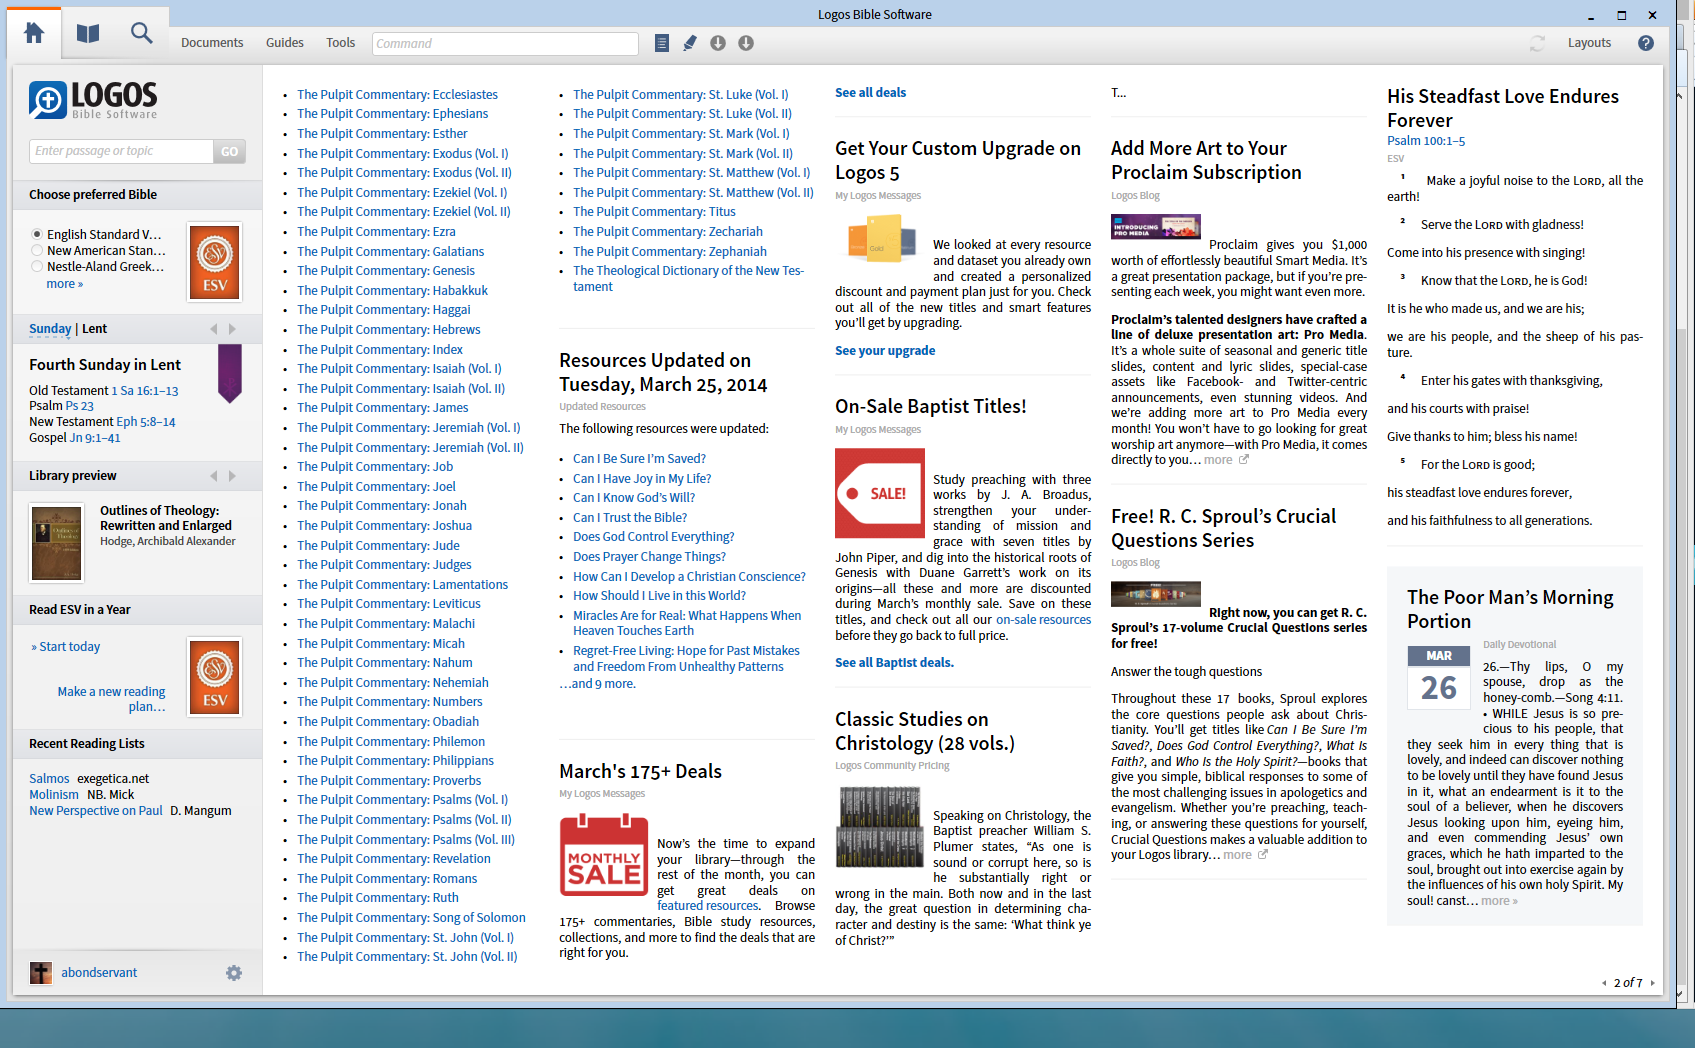This screenshot has width=1695, height=1048.
Task: Click in the Command box
Action: 505,43
